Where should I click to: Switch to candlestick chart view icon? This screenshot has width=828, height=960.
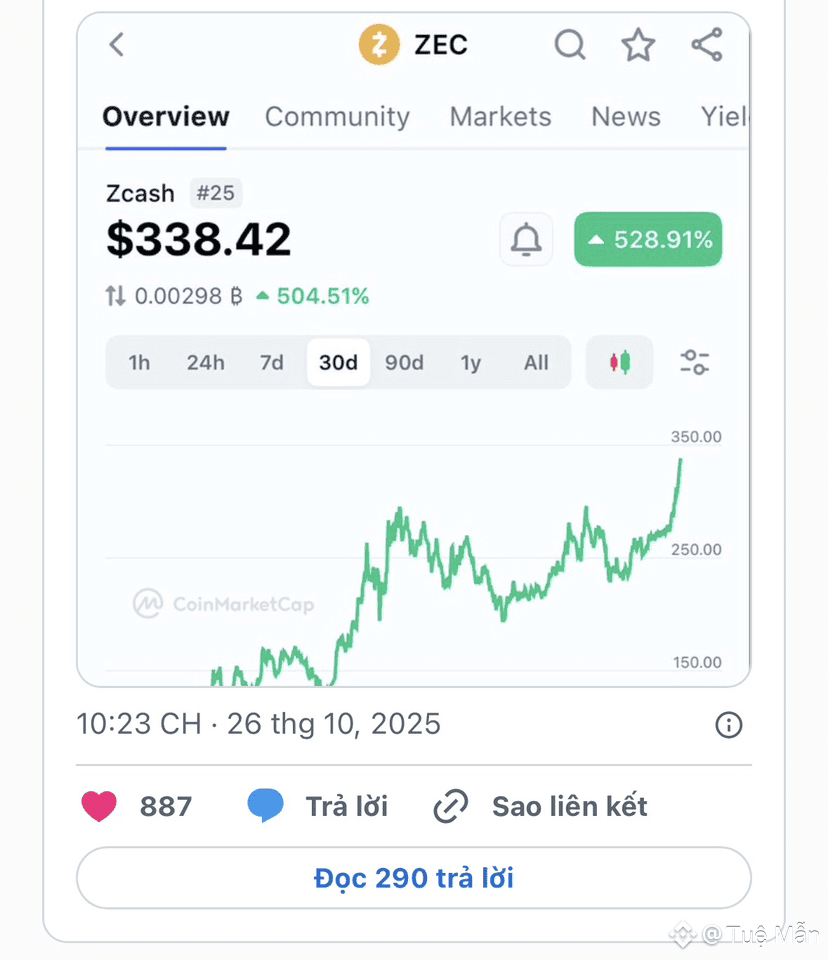(620, 362)
